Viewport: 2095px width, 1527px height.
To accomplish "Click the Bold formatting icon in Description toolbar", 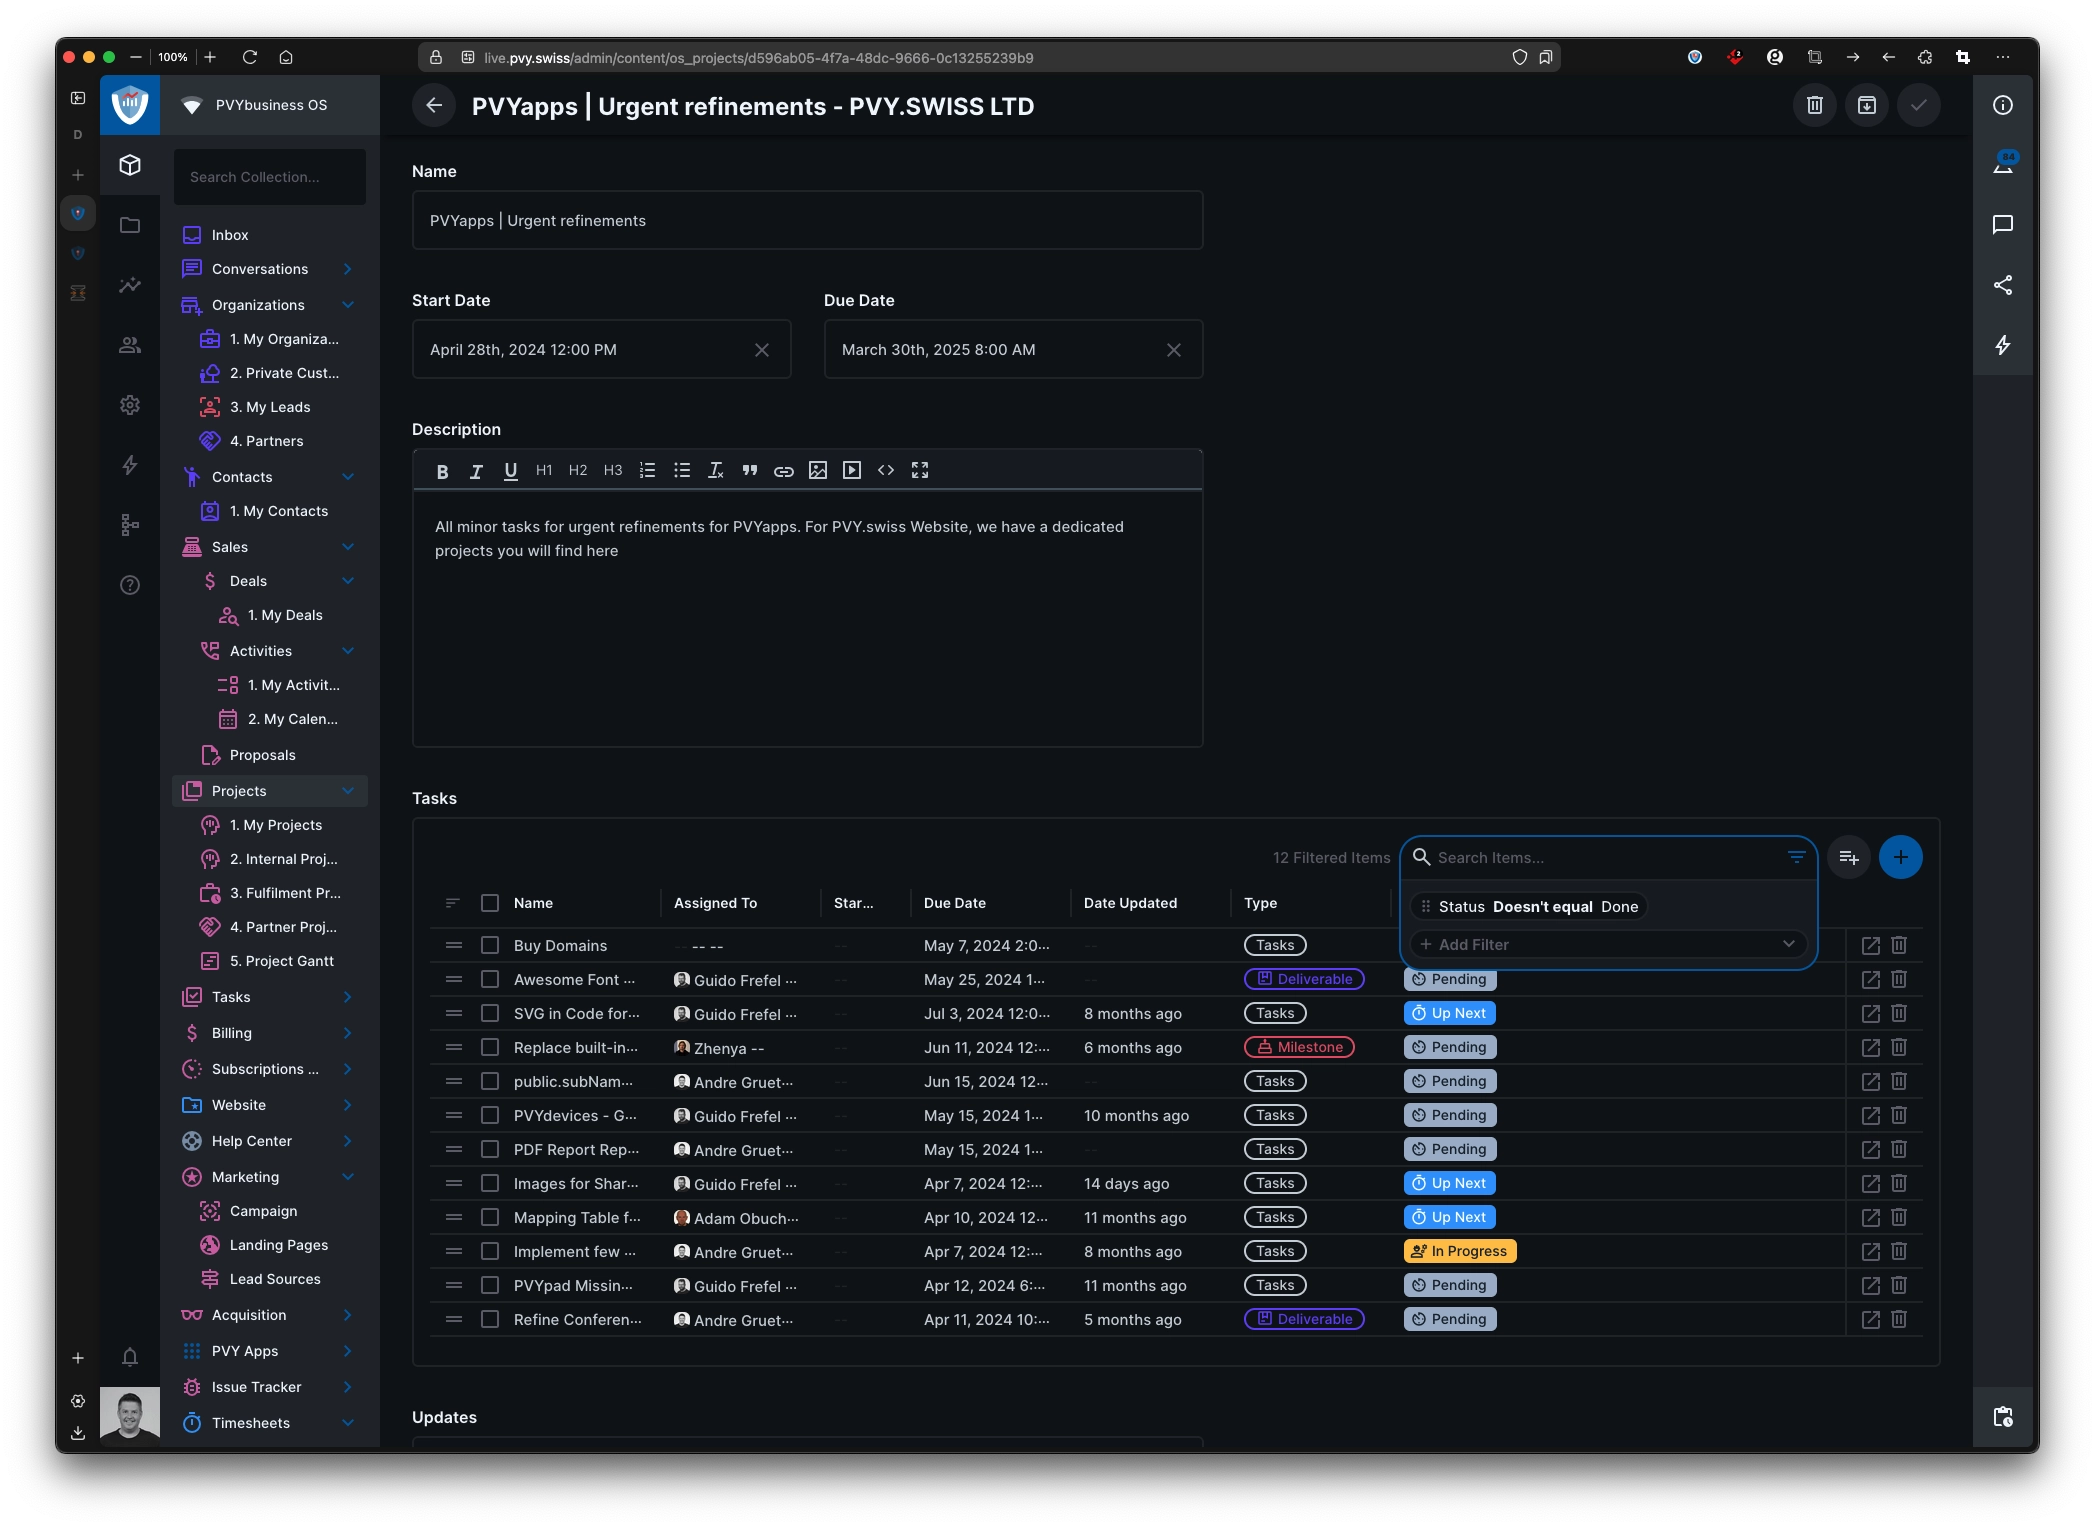I will [442, 470].
